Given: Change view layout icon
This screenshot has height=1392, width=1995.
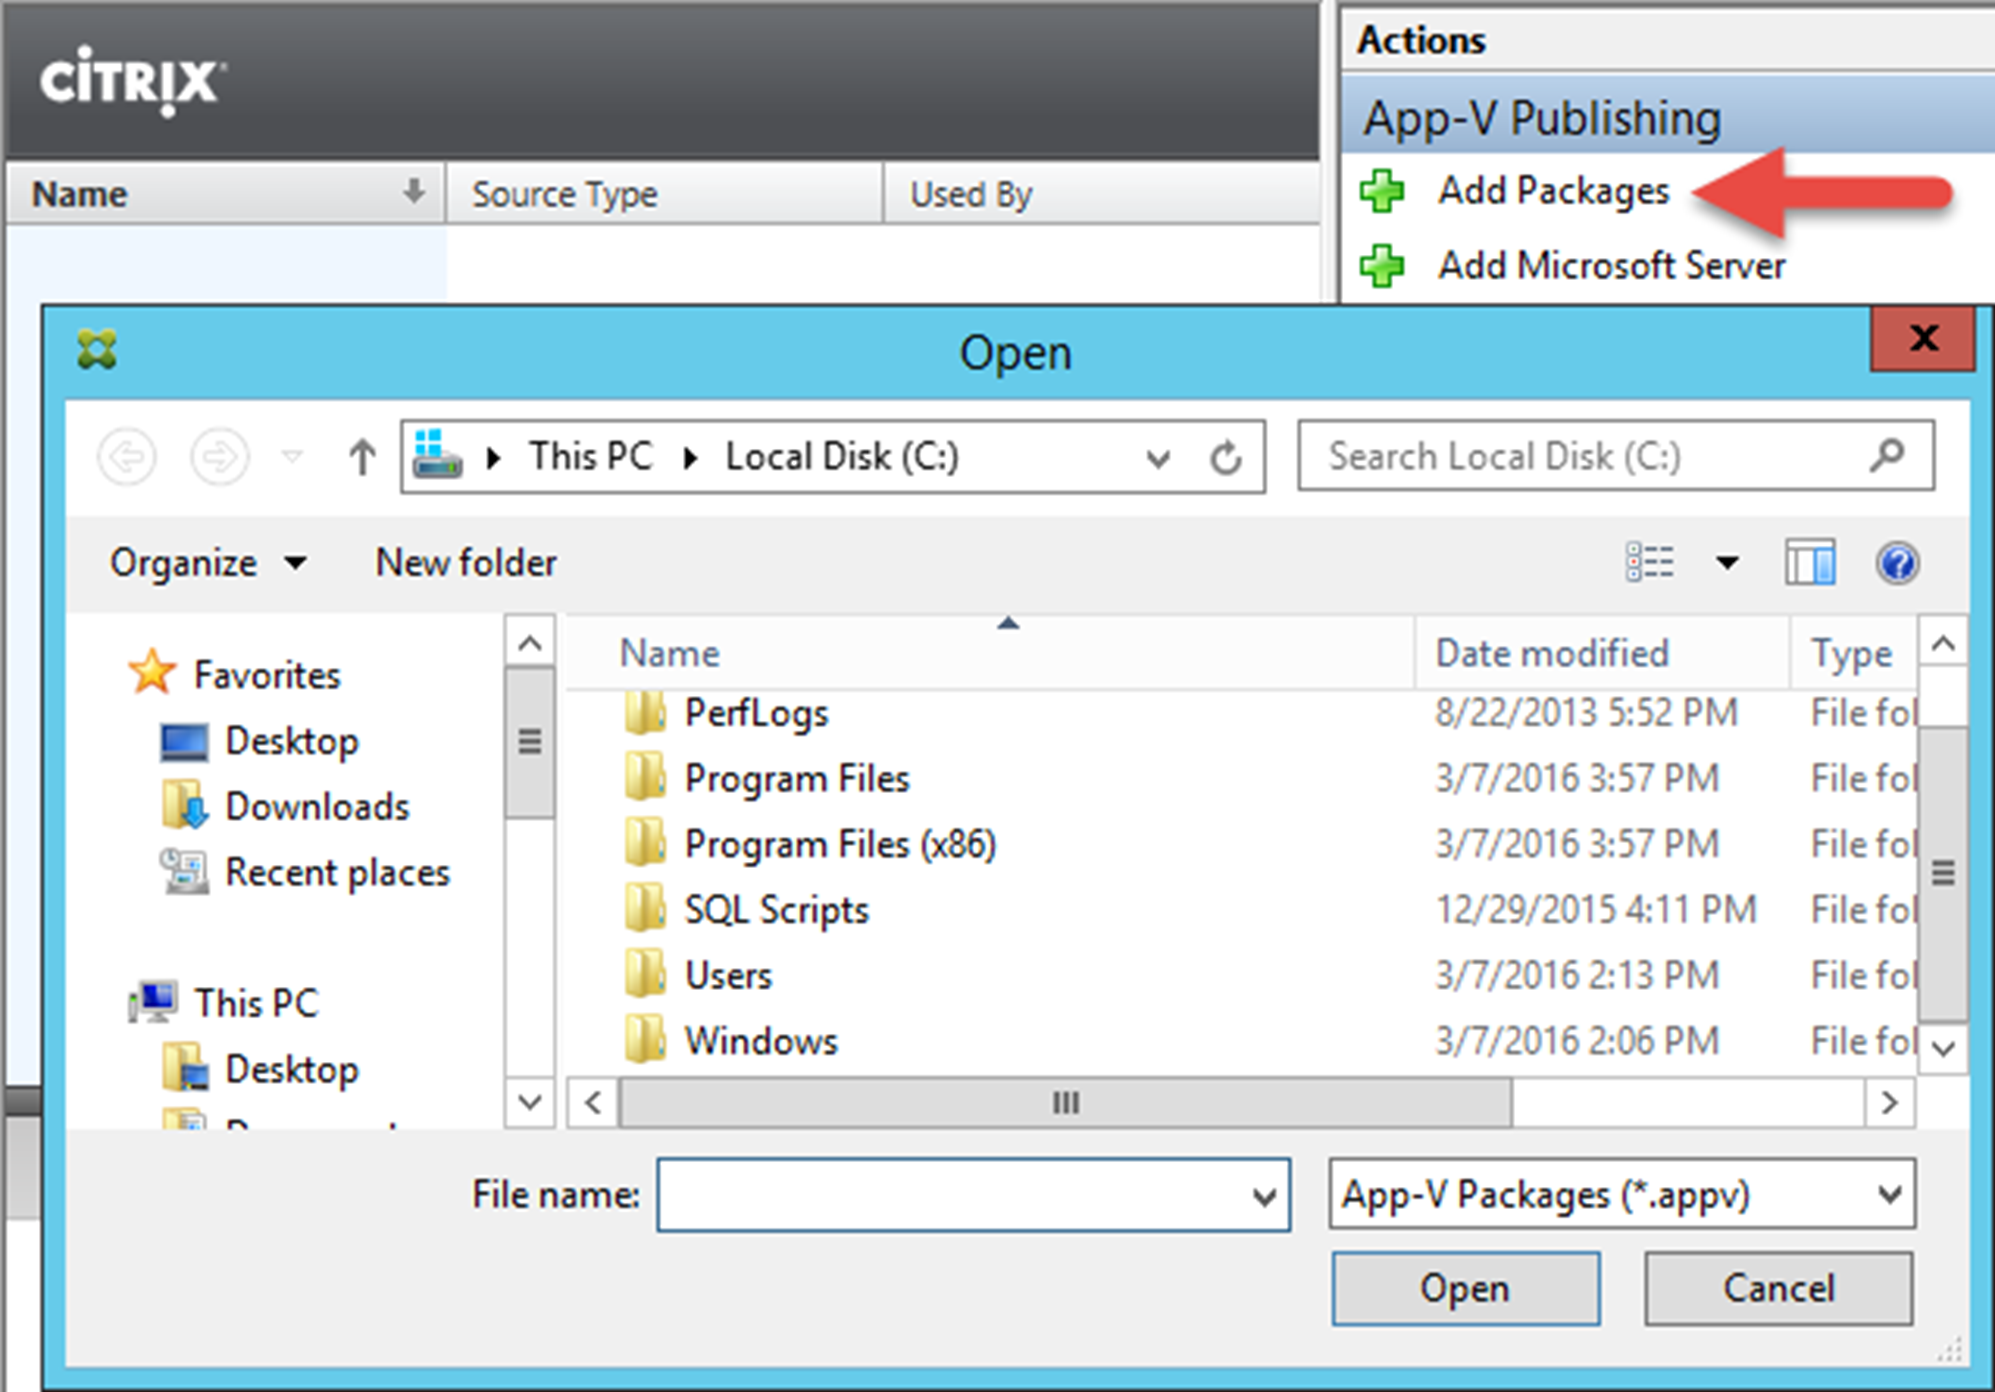Looking at the screenshot, I should [1650, 562].
